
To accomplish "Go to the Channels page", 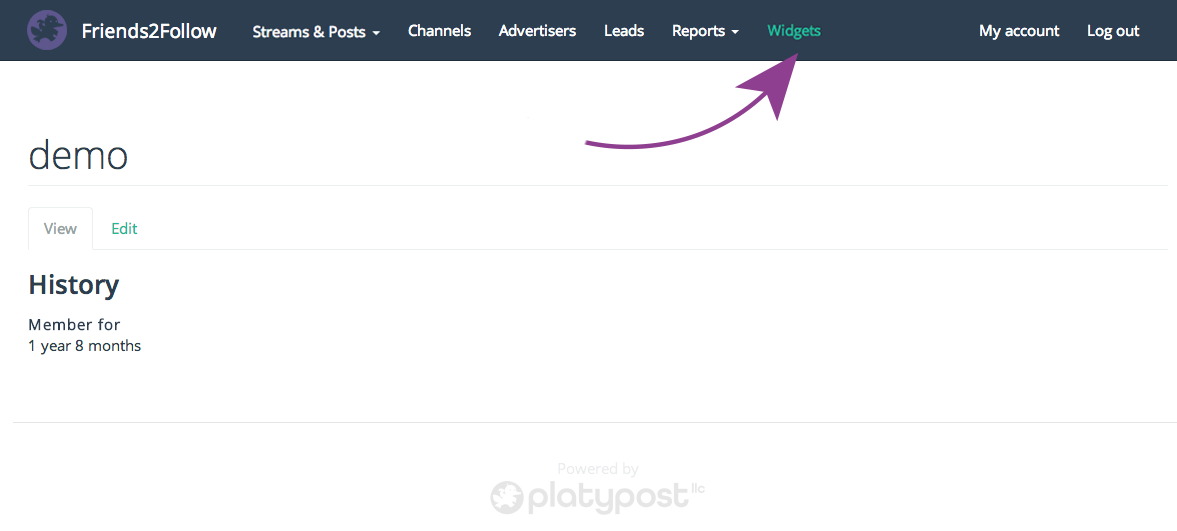I will (x=439, y=31).
